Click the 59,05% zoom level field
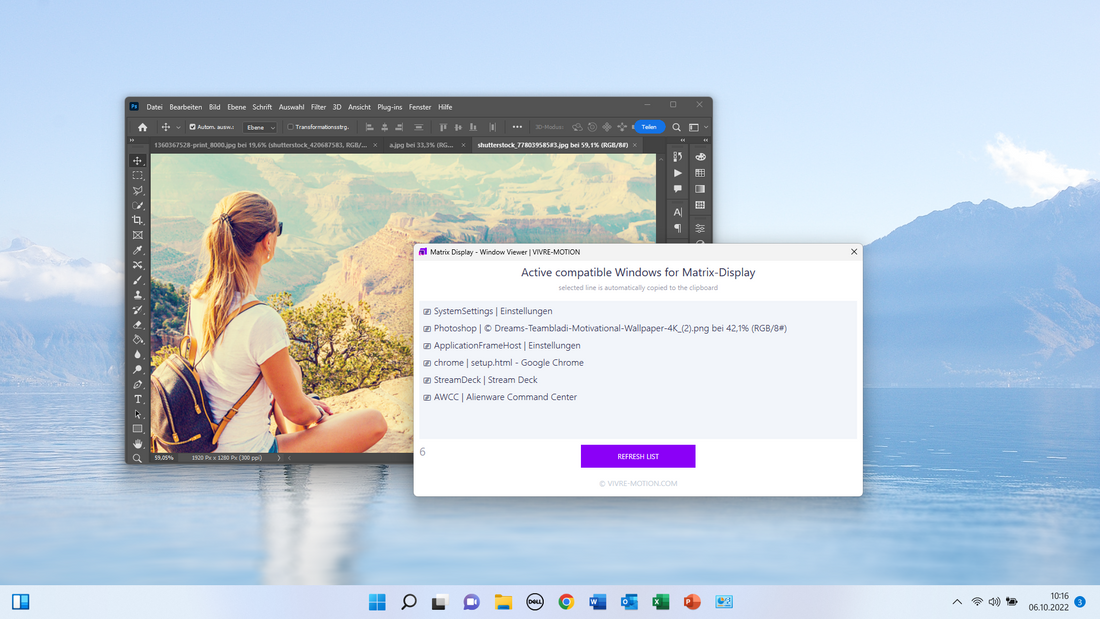The width and height of the screenshot is (1100, 619). [162, 458]
